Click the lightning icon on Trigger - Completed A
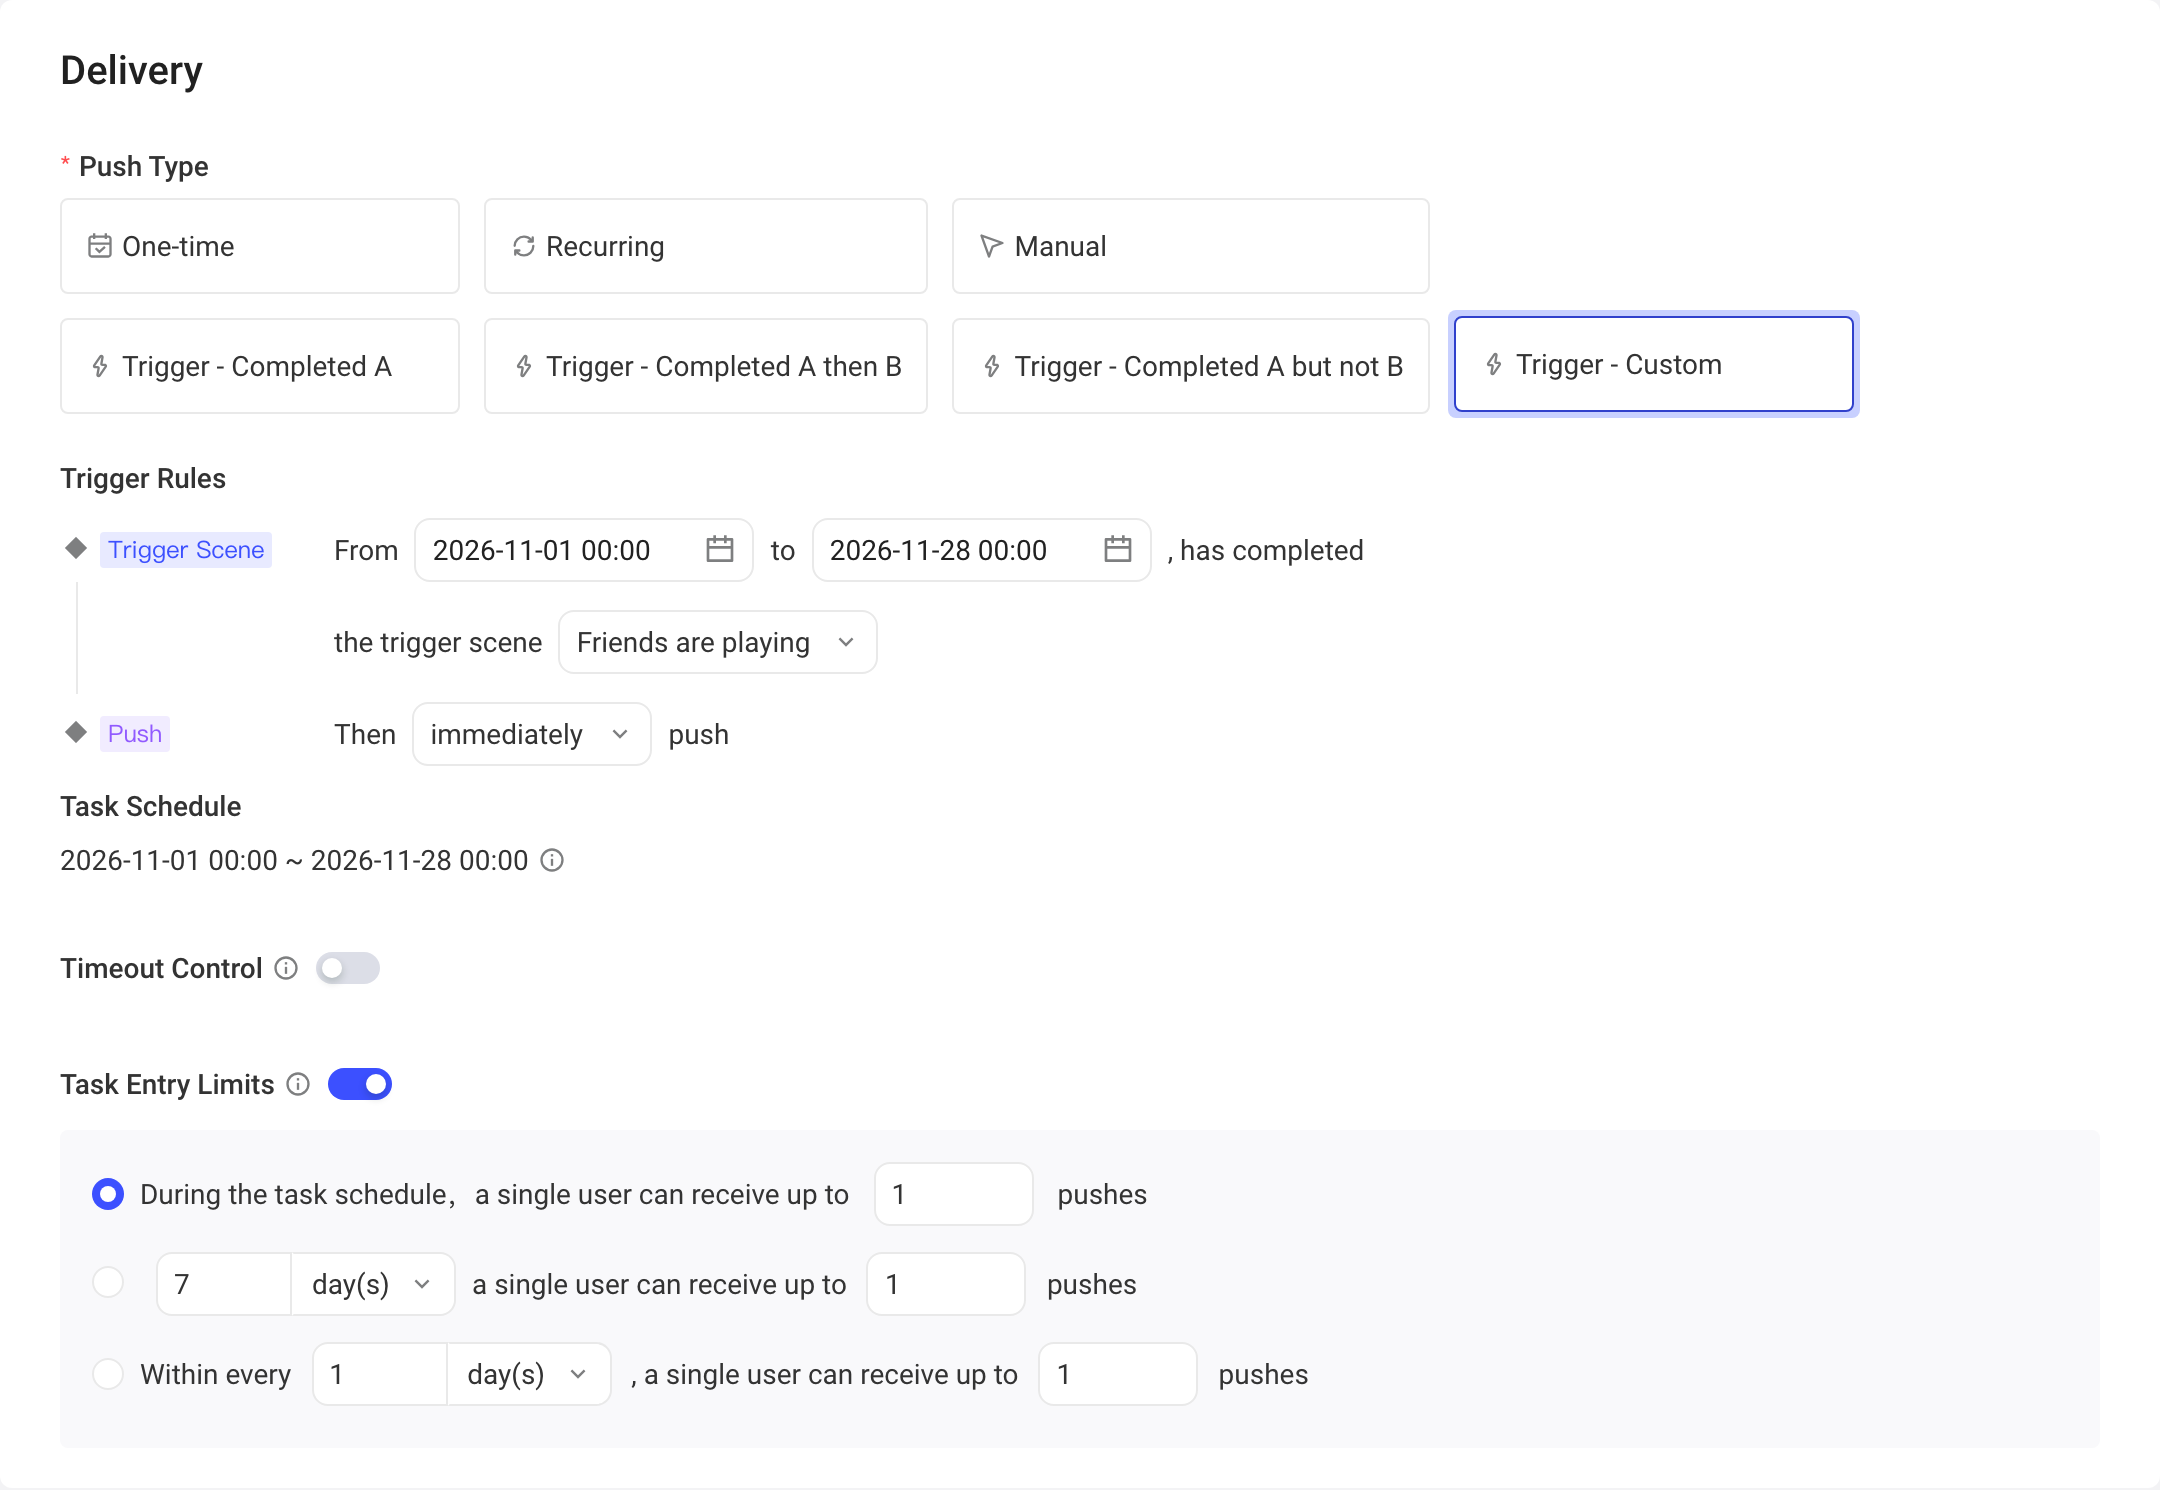Viewport: 2160px width, 1490px height. coord(100,366)
